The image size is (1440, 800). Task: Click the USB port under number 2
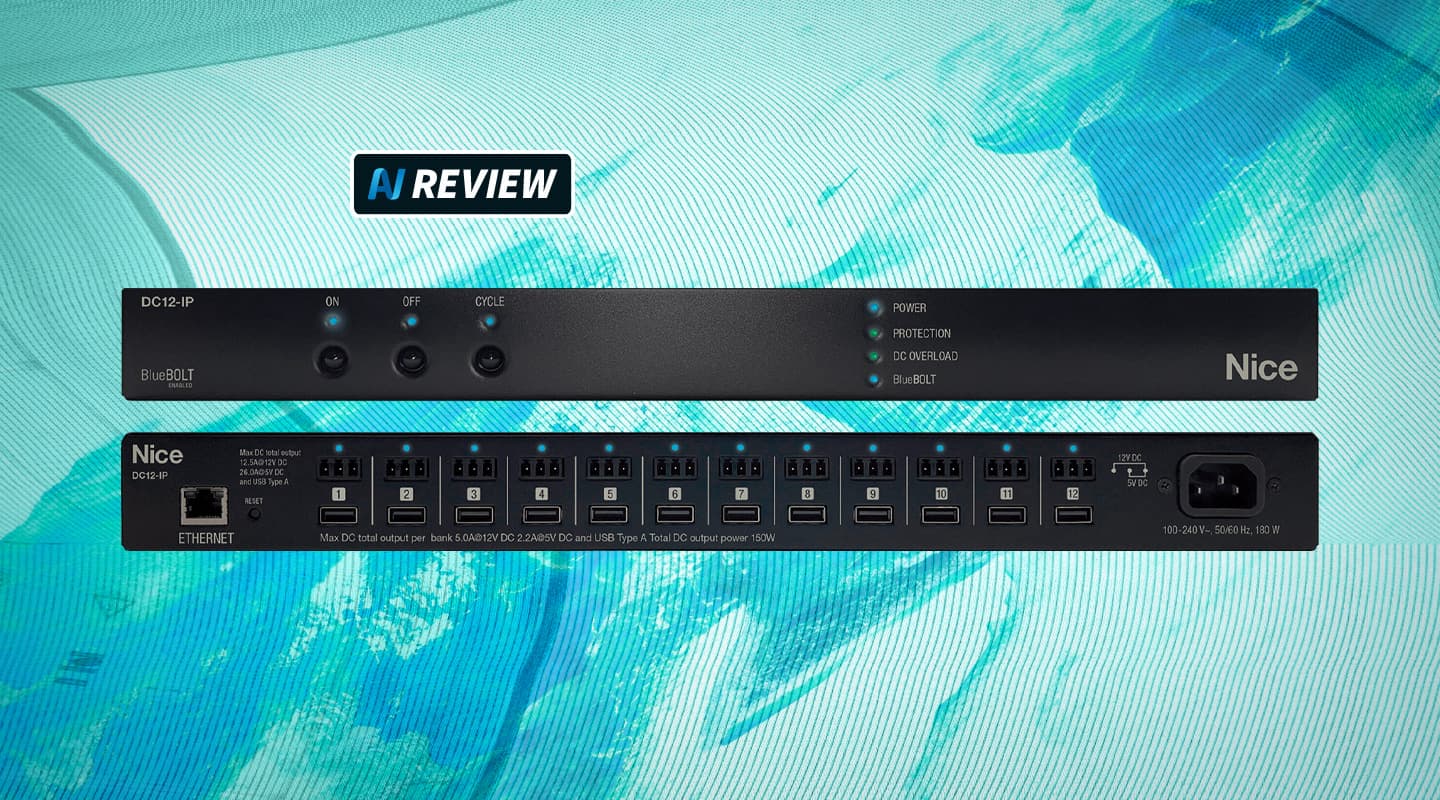click(x=406, y=515)
